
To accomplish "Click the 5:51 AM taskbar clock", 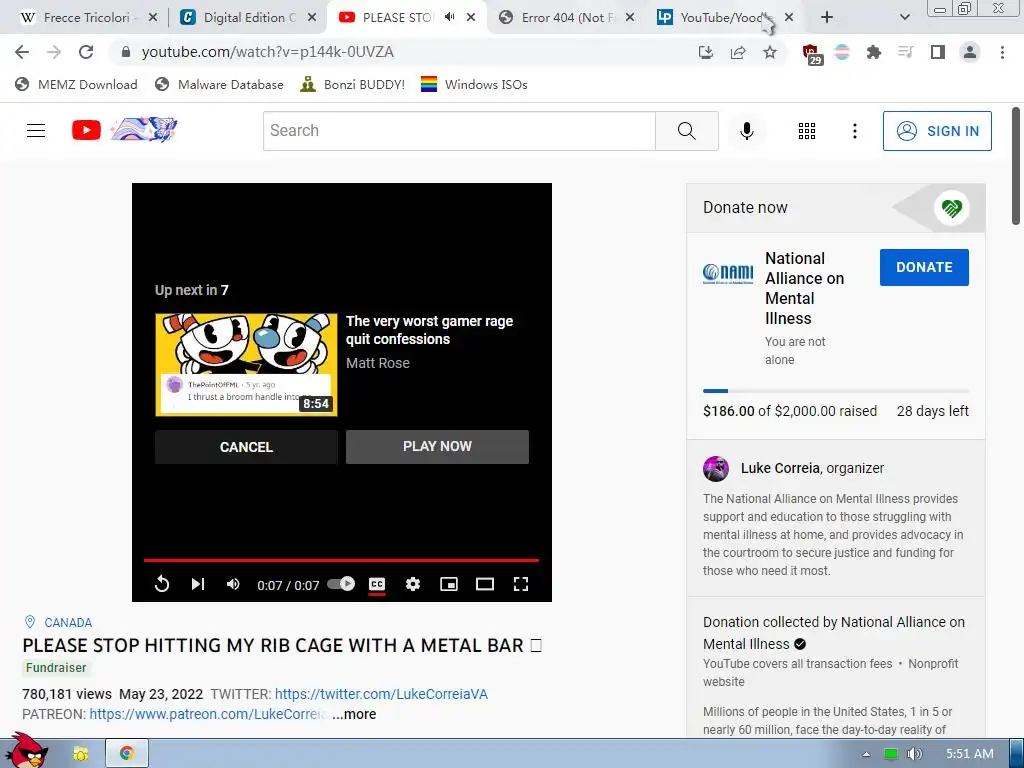I will pyautogui.click(x=969, y=754).
